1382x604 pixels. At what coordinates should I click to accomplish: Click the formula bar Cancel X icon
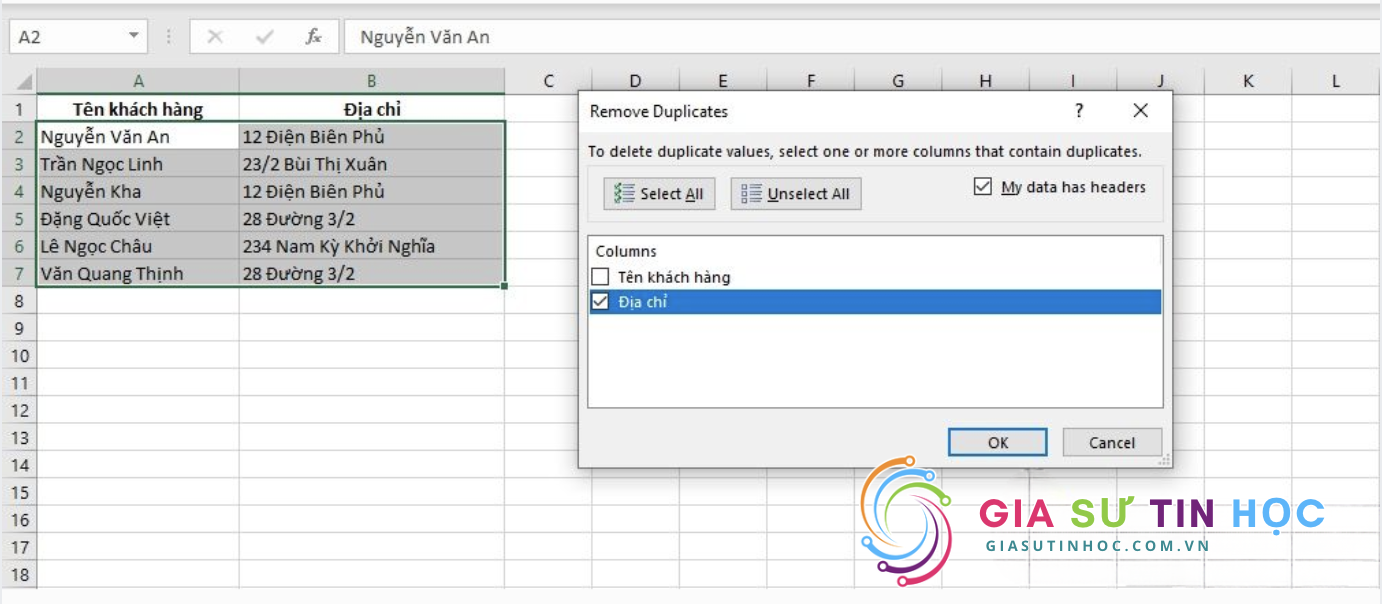pyautogui.click(x=214, y=37)
